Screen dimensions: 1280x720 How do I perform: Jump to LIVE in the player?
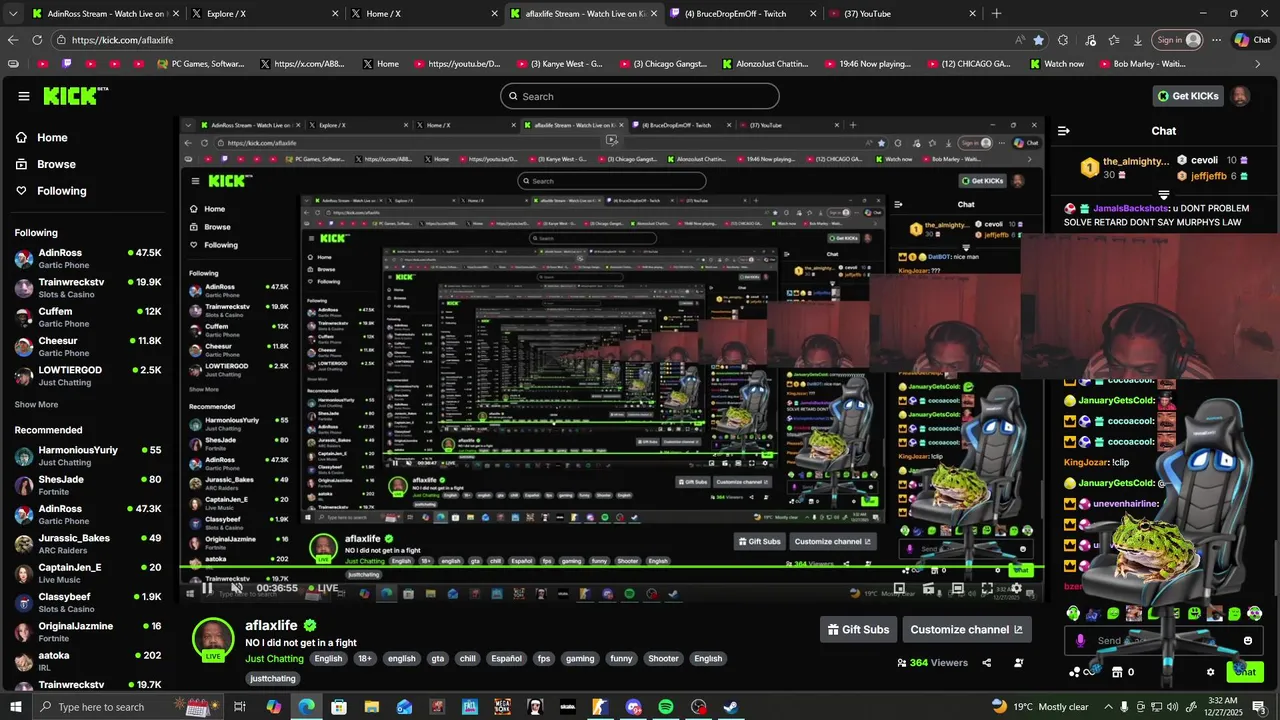pos(323,588)
